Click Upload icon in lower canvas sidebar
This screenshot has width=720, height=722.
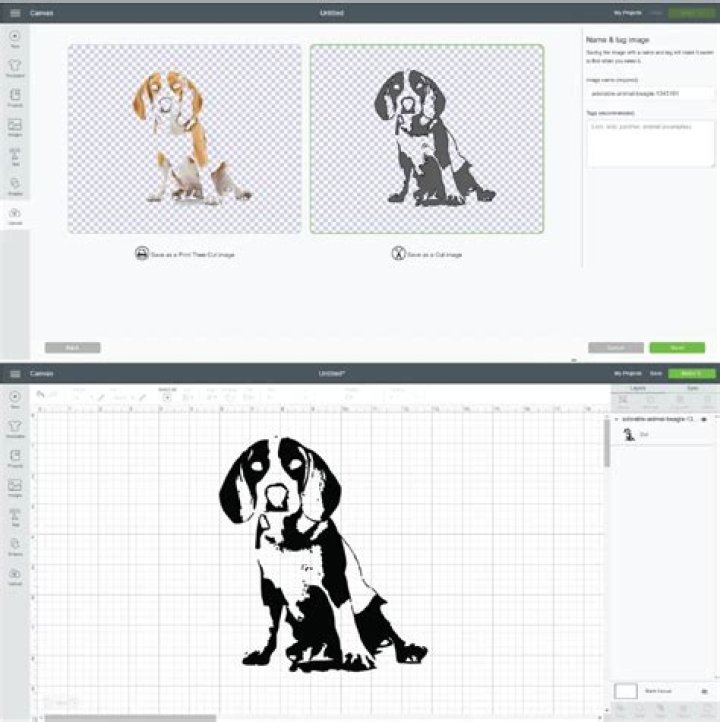pos(15,576)
